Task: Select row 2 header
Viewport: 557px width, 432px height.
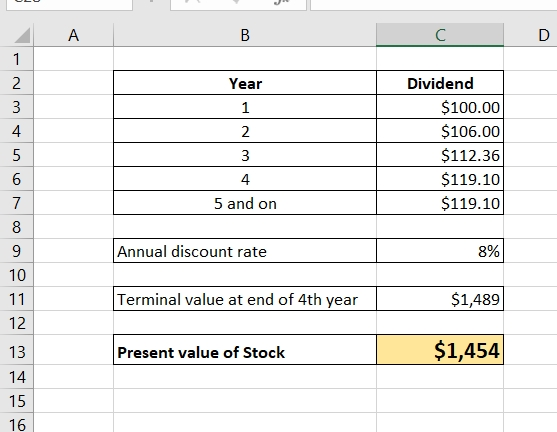Action: [17, 83]
